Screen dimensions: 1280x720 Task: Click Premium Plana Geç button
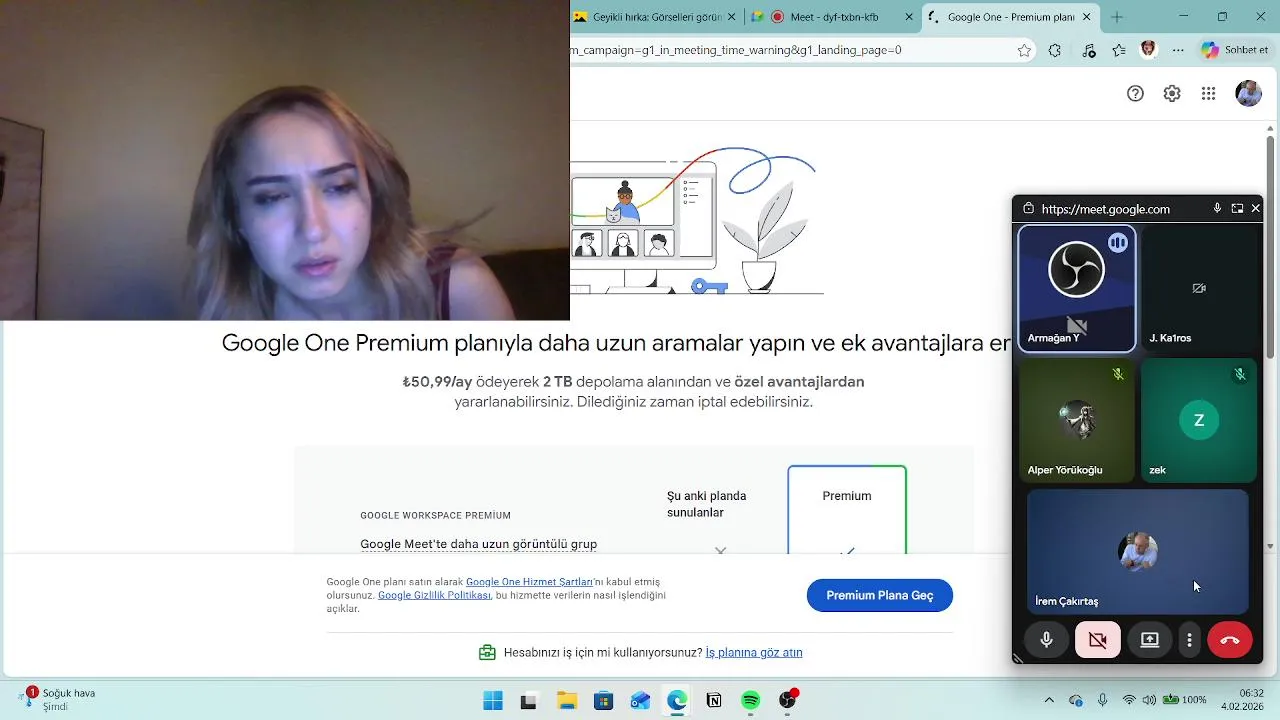pos(880,595)
